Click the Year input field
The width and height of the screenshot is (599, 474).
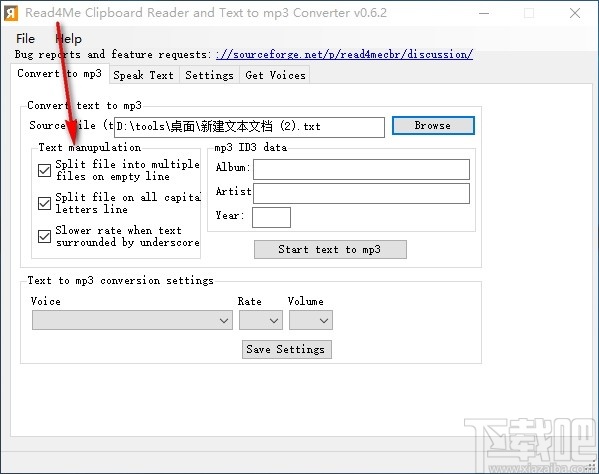[271, 217]
